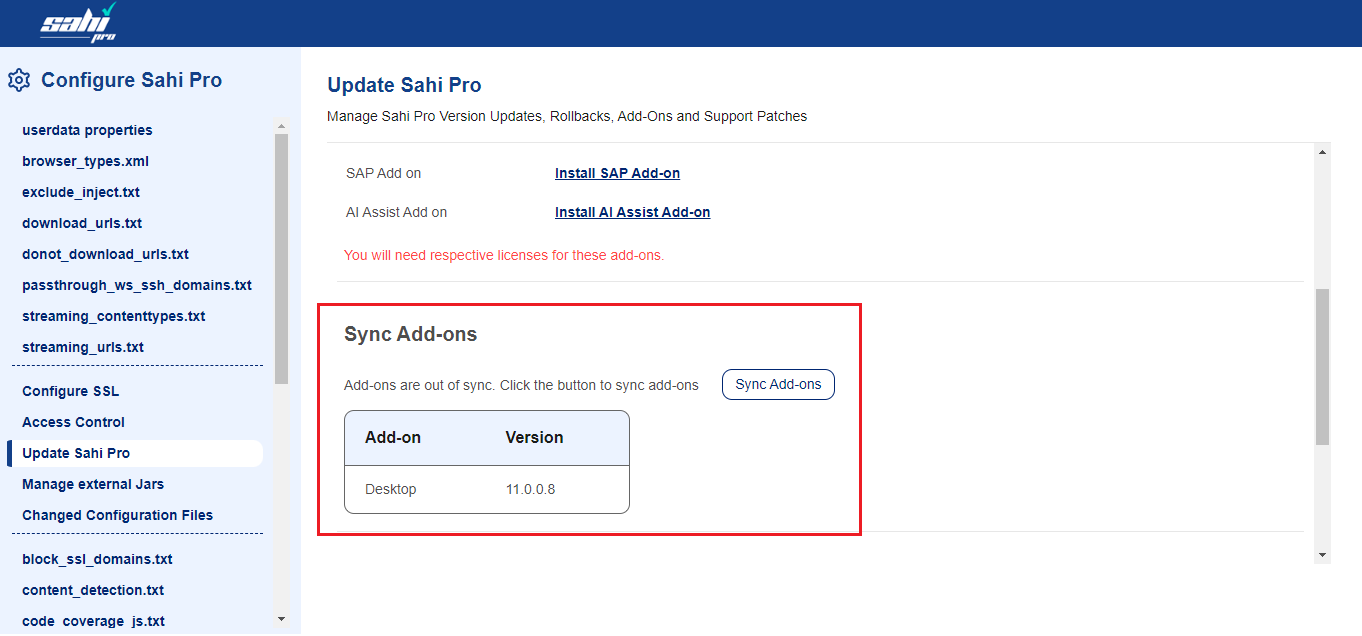Open download_urls.txt file entry
Image resolution: width=1362 pixels, height=636 pixels.
82,223
